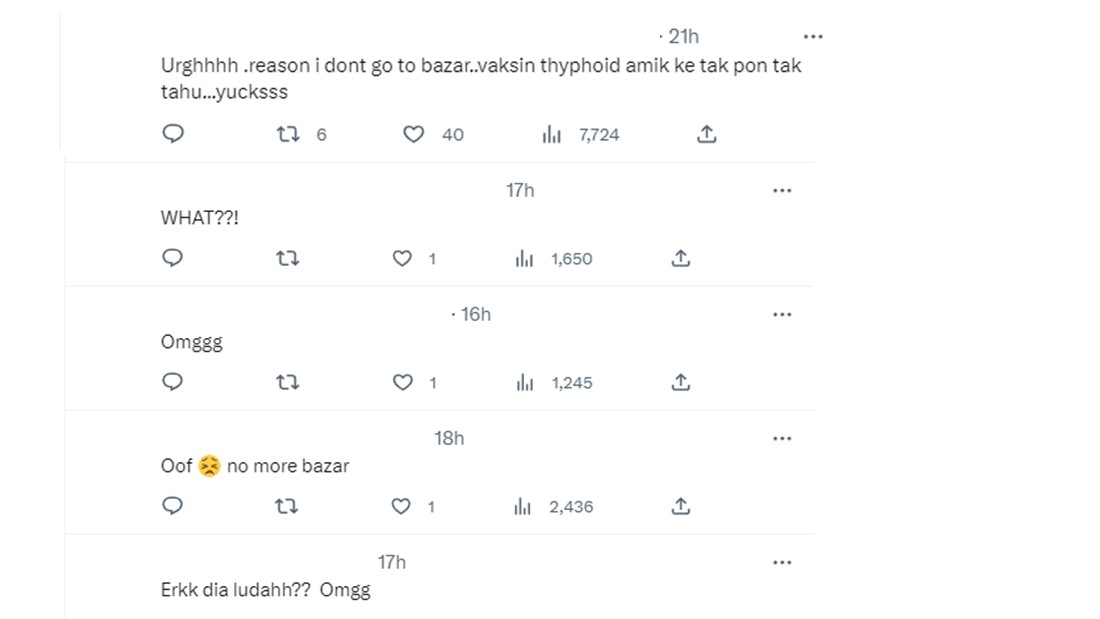Like the 'WHAT??!' tweet
This screenshot has width=1100, height=619.
tap(402, 258)
